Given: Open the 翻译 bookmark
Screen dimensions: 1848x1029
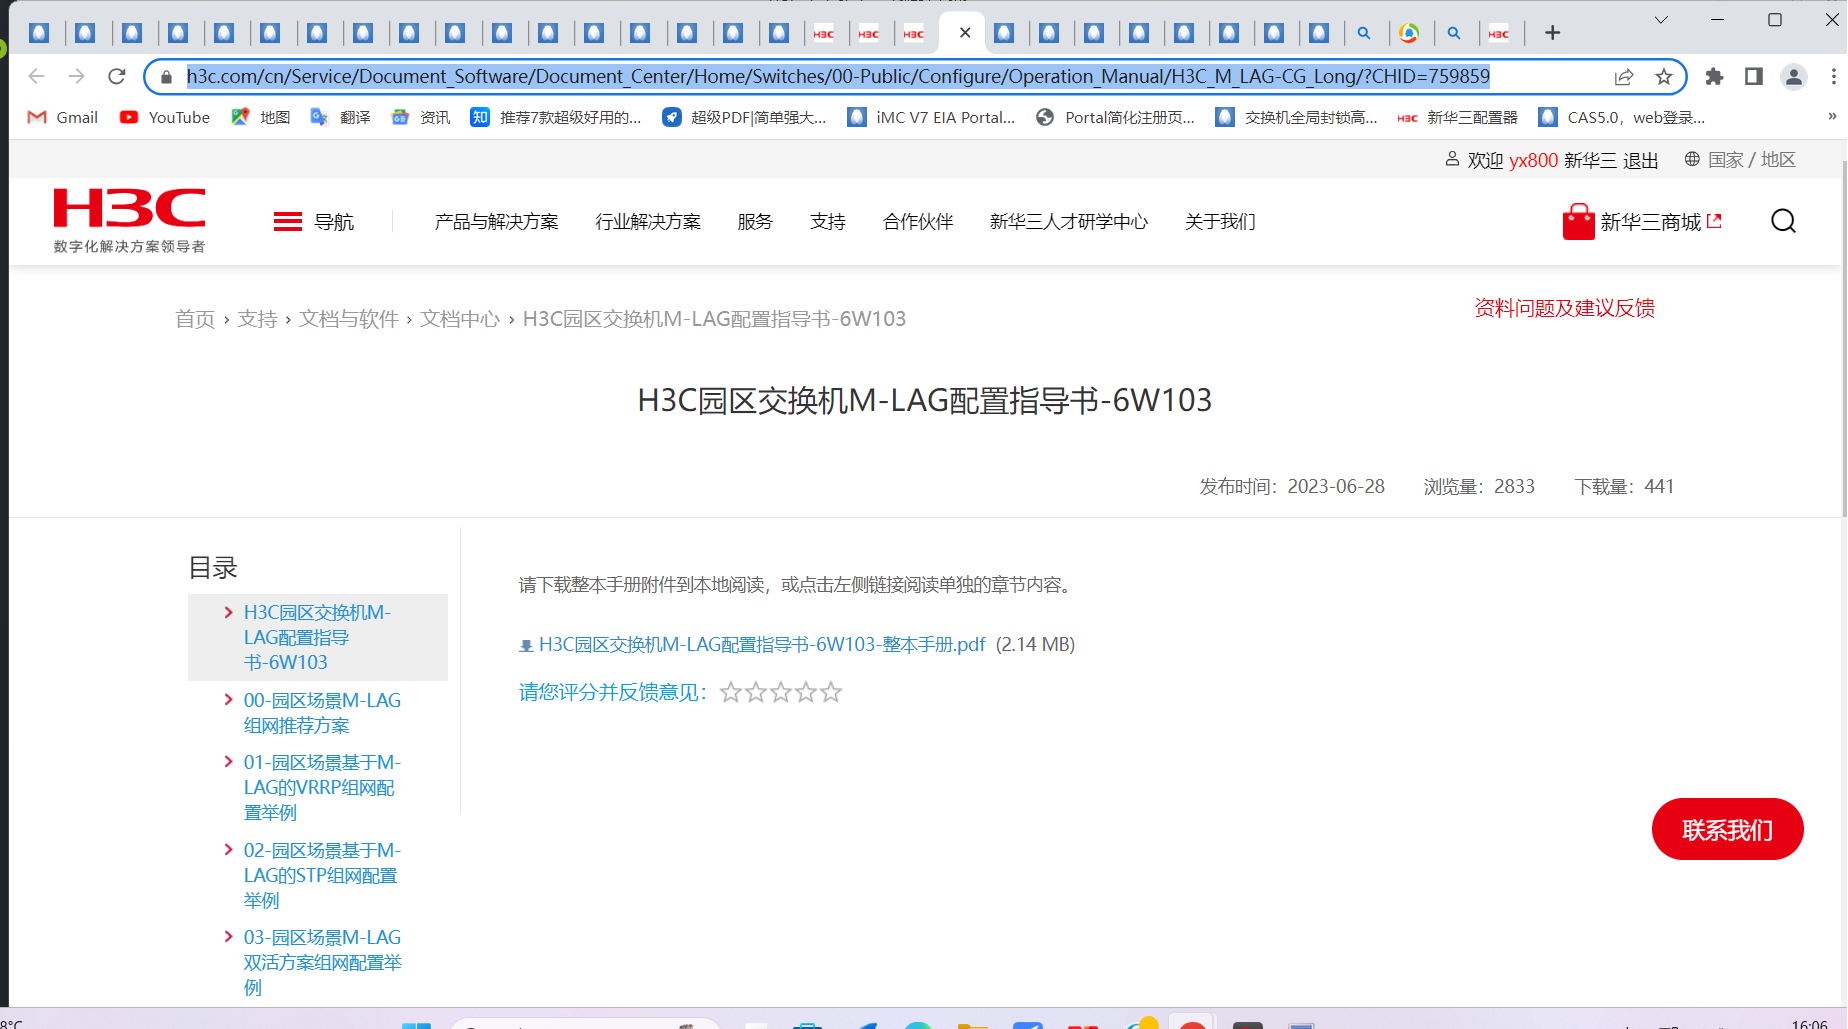Looking at the screenshot, I should point(340,117).
